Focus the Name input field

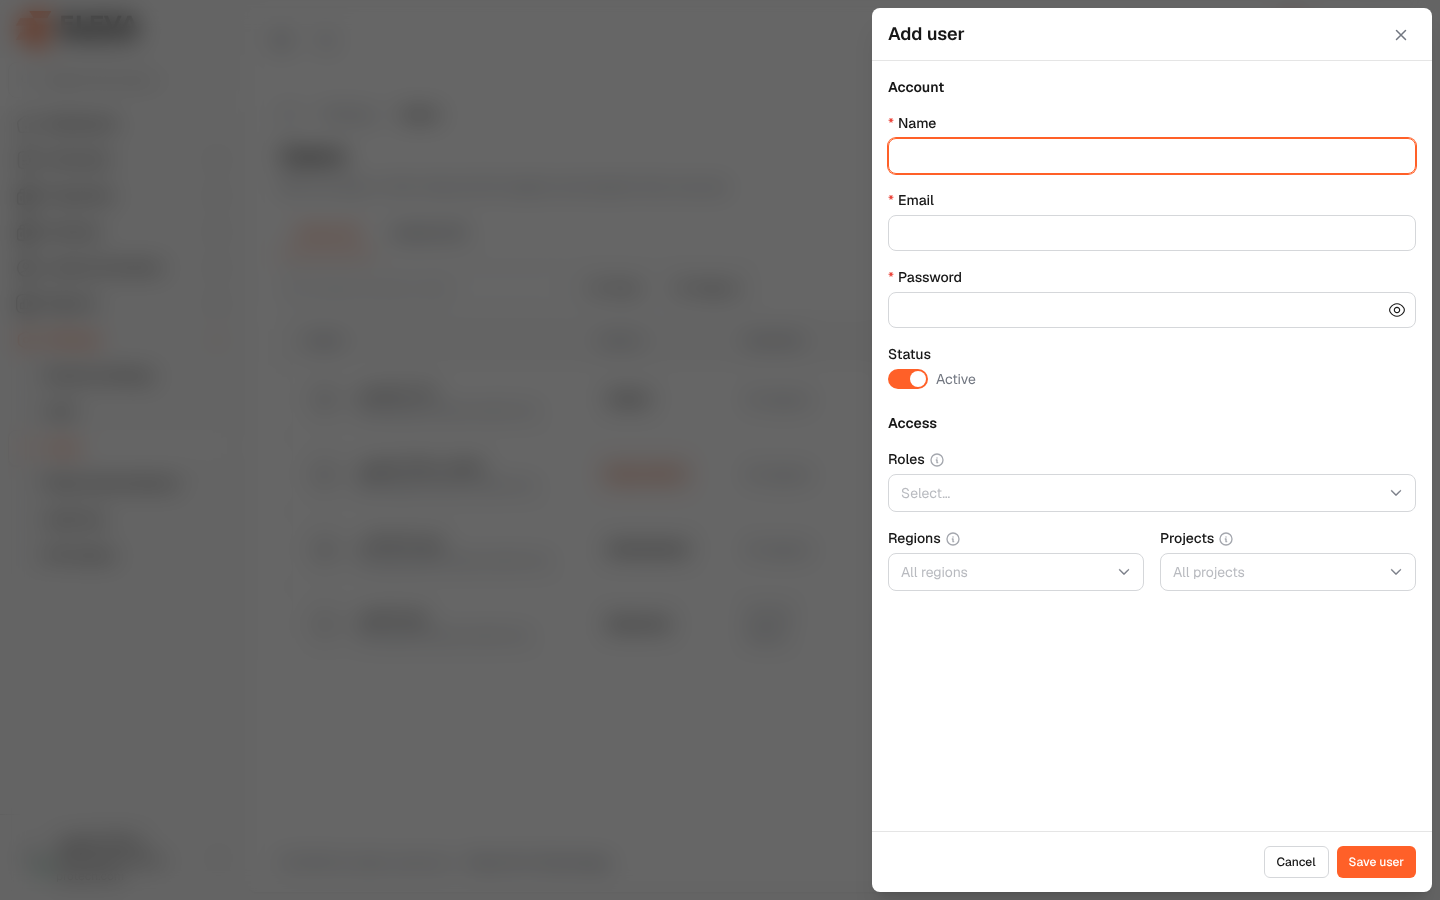[1152, 156]
